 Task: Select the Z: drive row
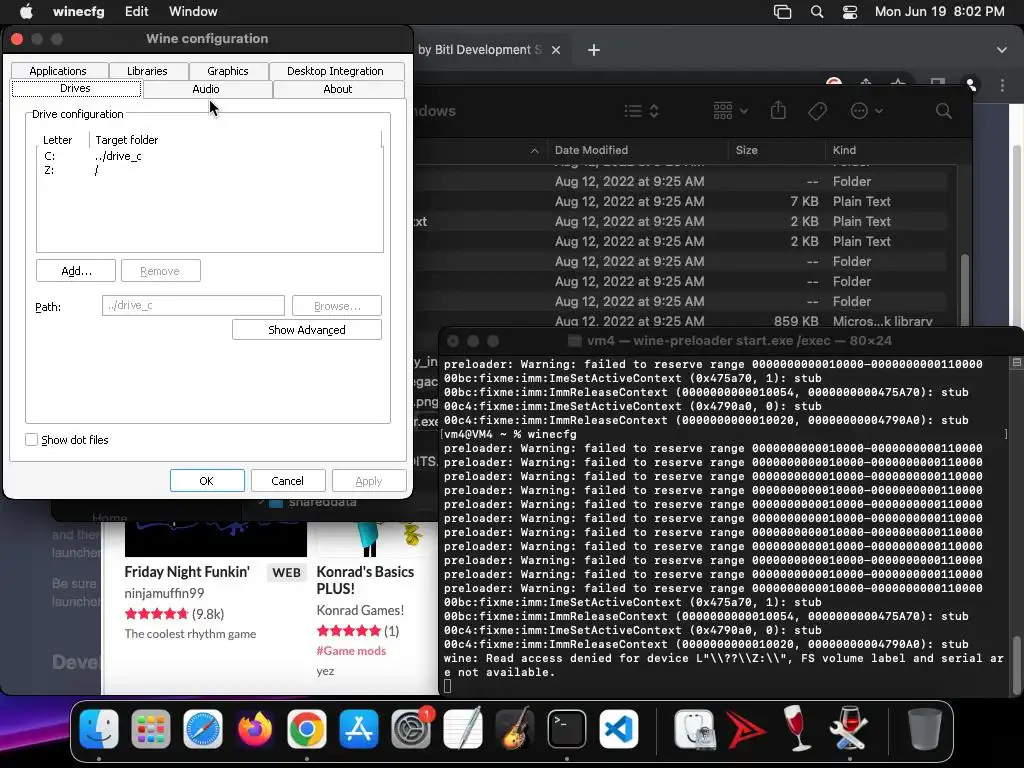coord(209,170)
